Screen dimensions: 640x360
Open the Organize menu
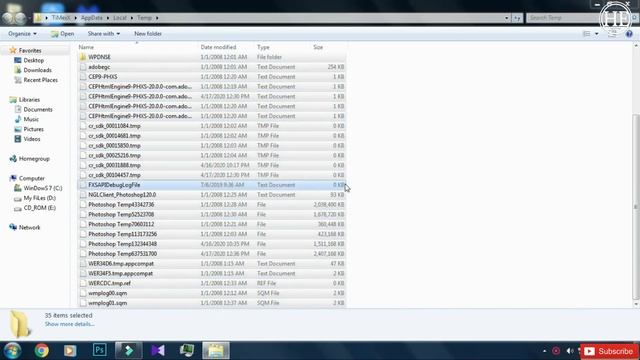click(x=22, y=34)
